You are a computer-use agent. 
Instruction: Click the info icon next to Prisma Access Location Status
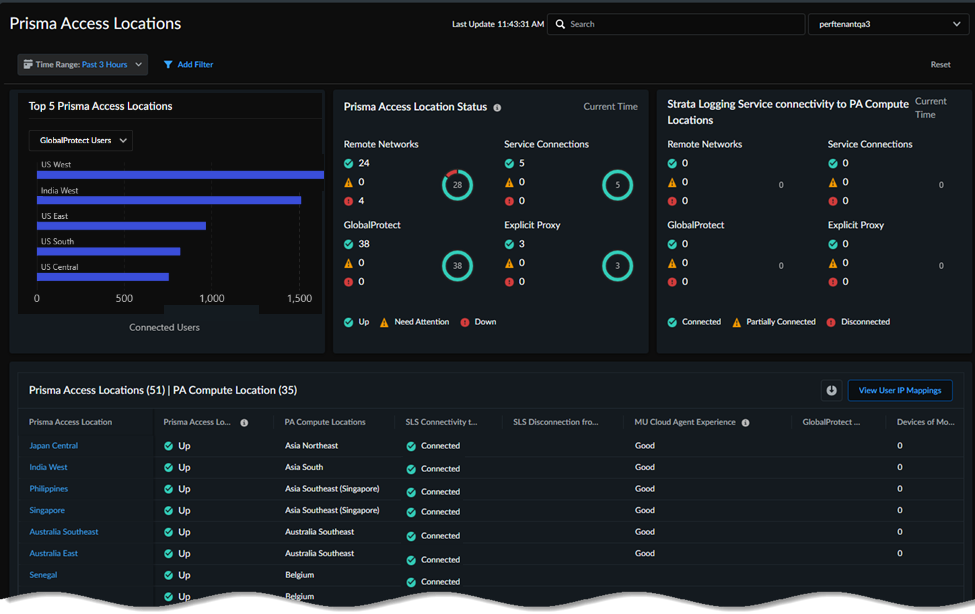(497, 108)
